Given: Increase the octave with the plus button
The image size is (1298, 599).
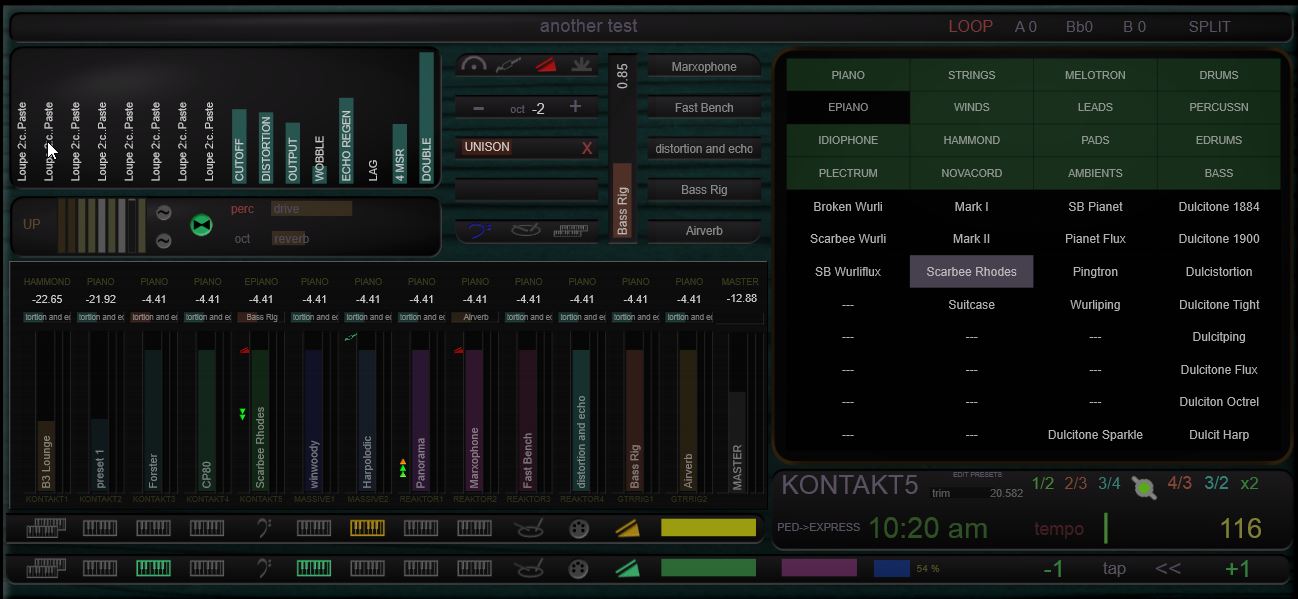Looking at the screenshot, I should 575,107.
